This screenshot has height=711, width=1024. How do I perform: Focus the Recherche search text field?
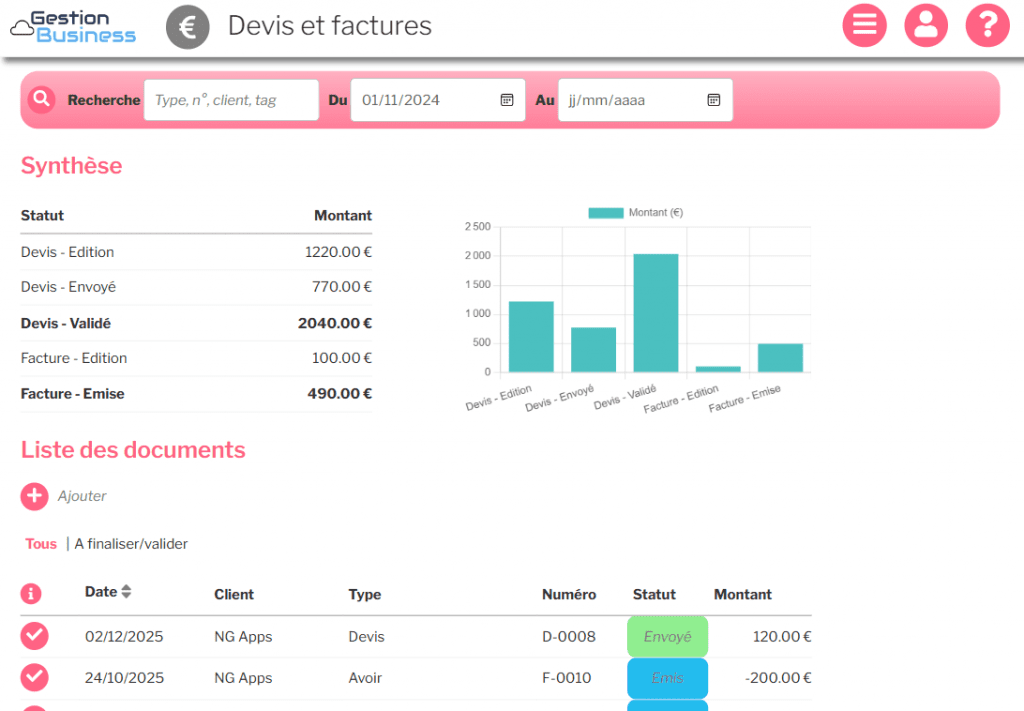[x=231, y=100]
